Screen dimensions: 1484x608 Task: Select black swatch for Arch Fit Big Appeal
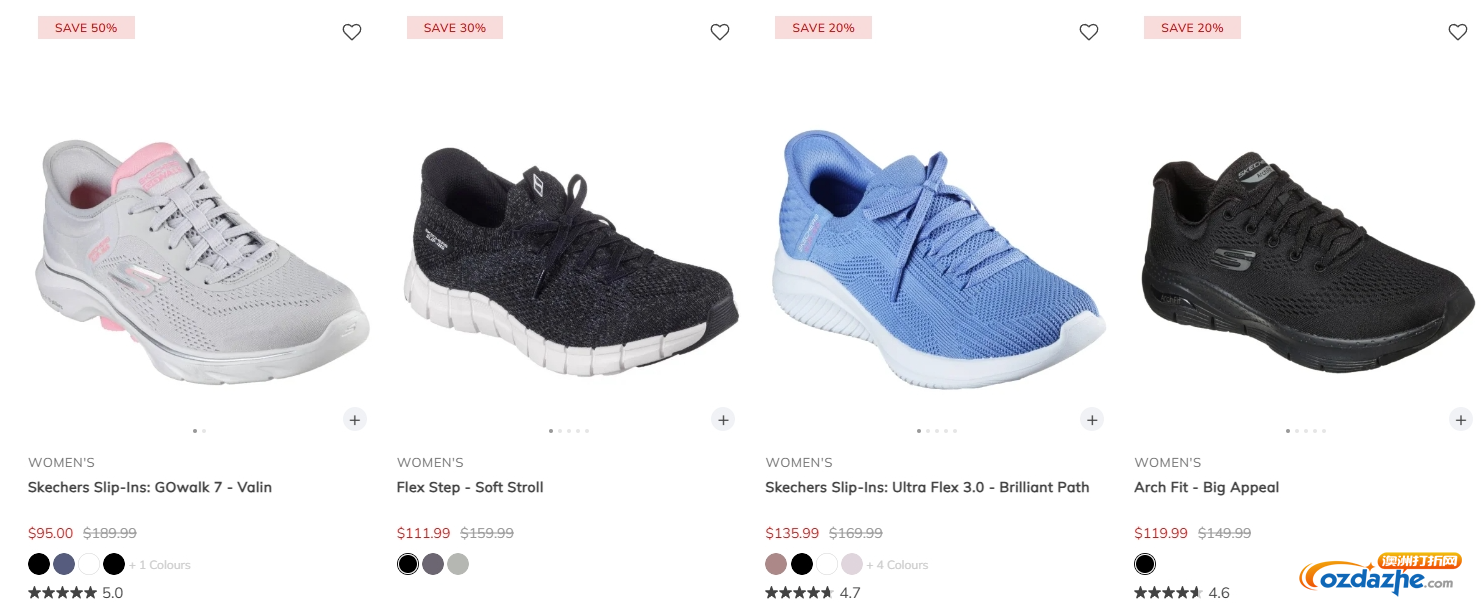(x=1145, y=564)
